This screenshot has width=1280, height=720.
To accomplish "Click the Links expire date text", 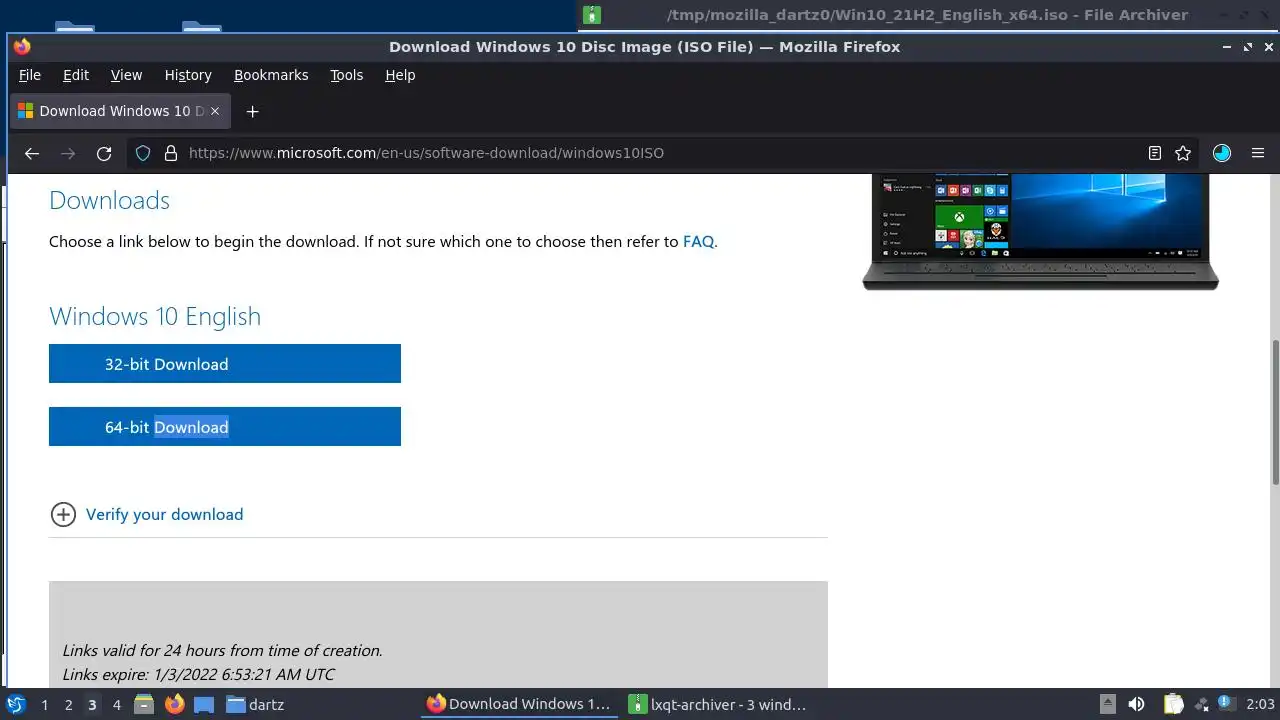I will point(199,675).
